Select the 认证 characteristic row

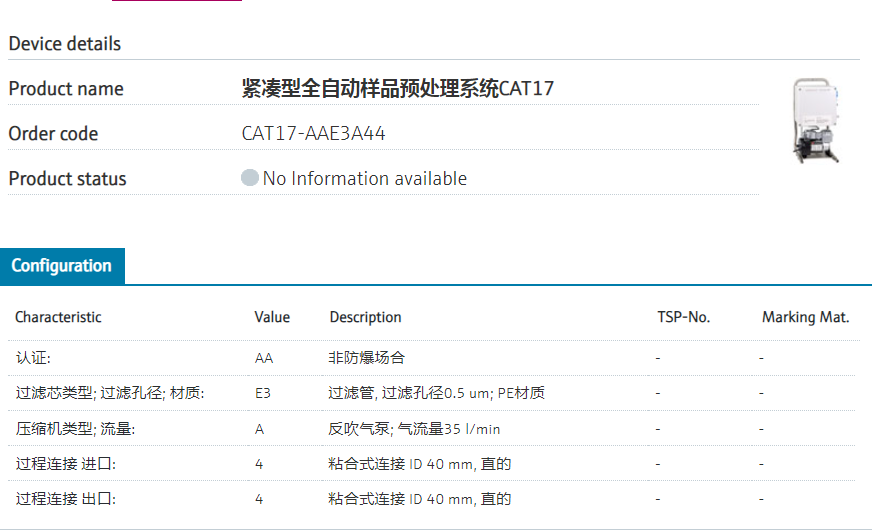click(33, 358)
